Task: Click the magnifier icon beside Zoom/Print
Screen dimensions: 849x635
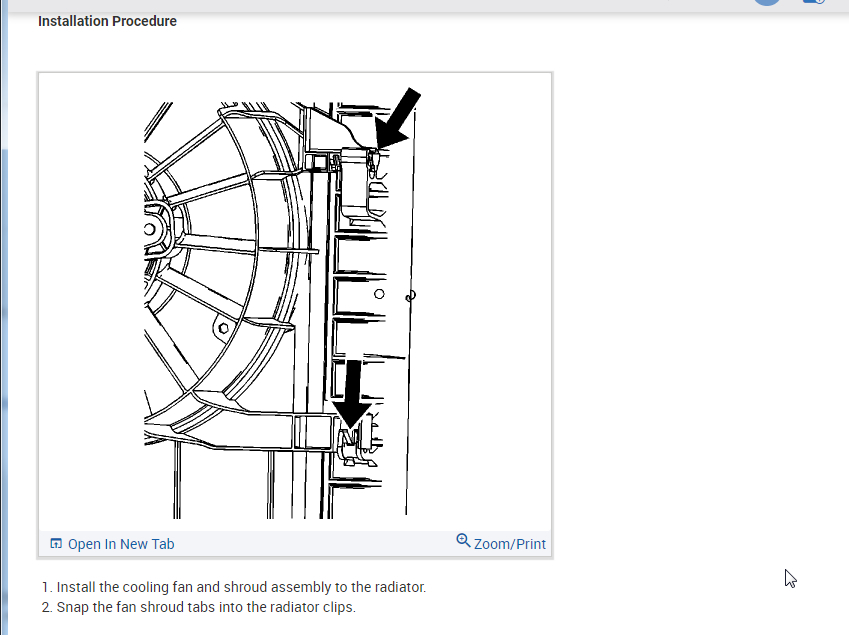Action: pyautogui.click(x=463, y=541)
